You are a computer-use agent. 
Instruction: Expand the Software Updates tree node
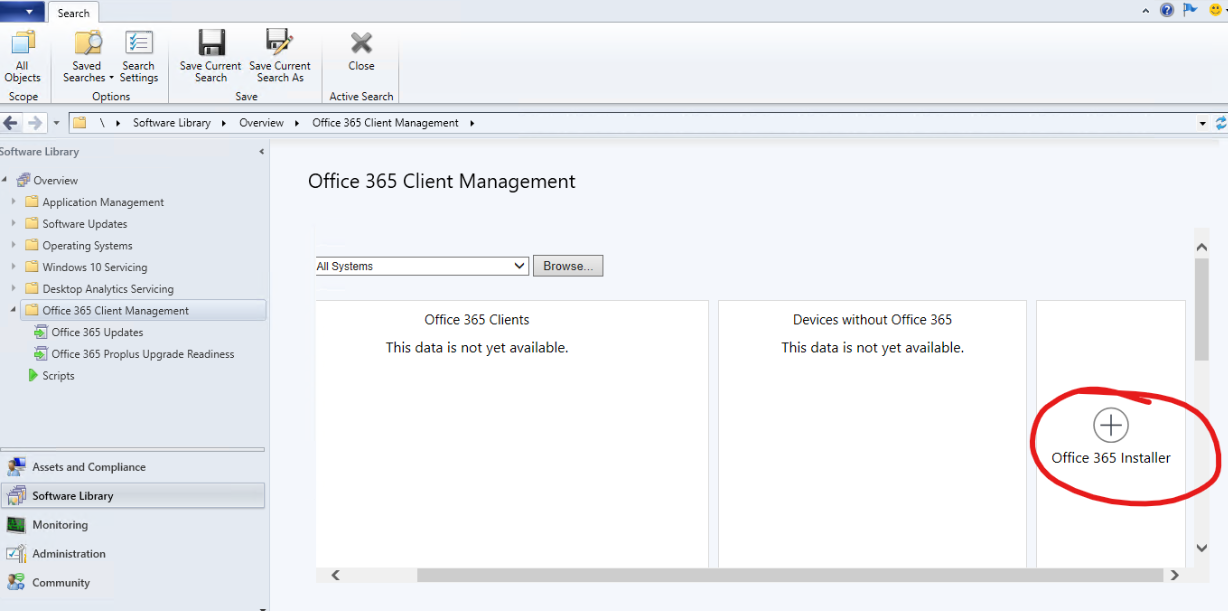pyautogui.click(x=14, y=224)
